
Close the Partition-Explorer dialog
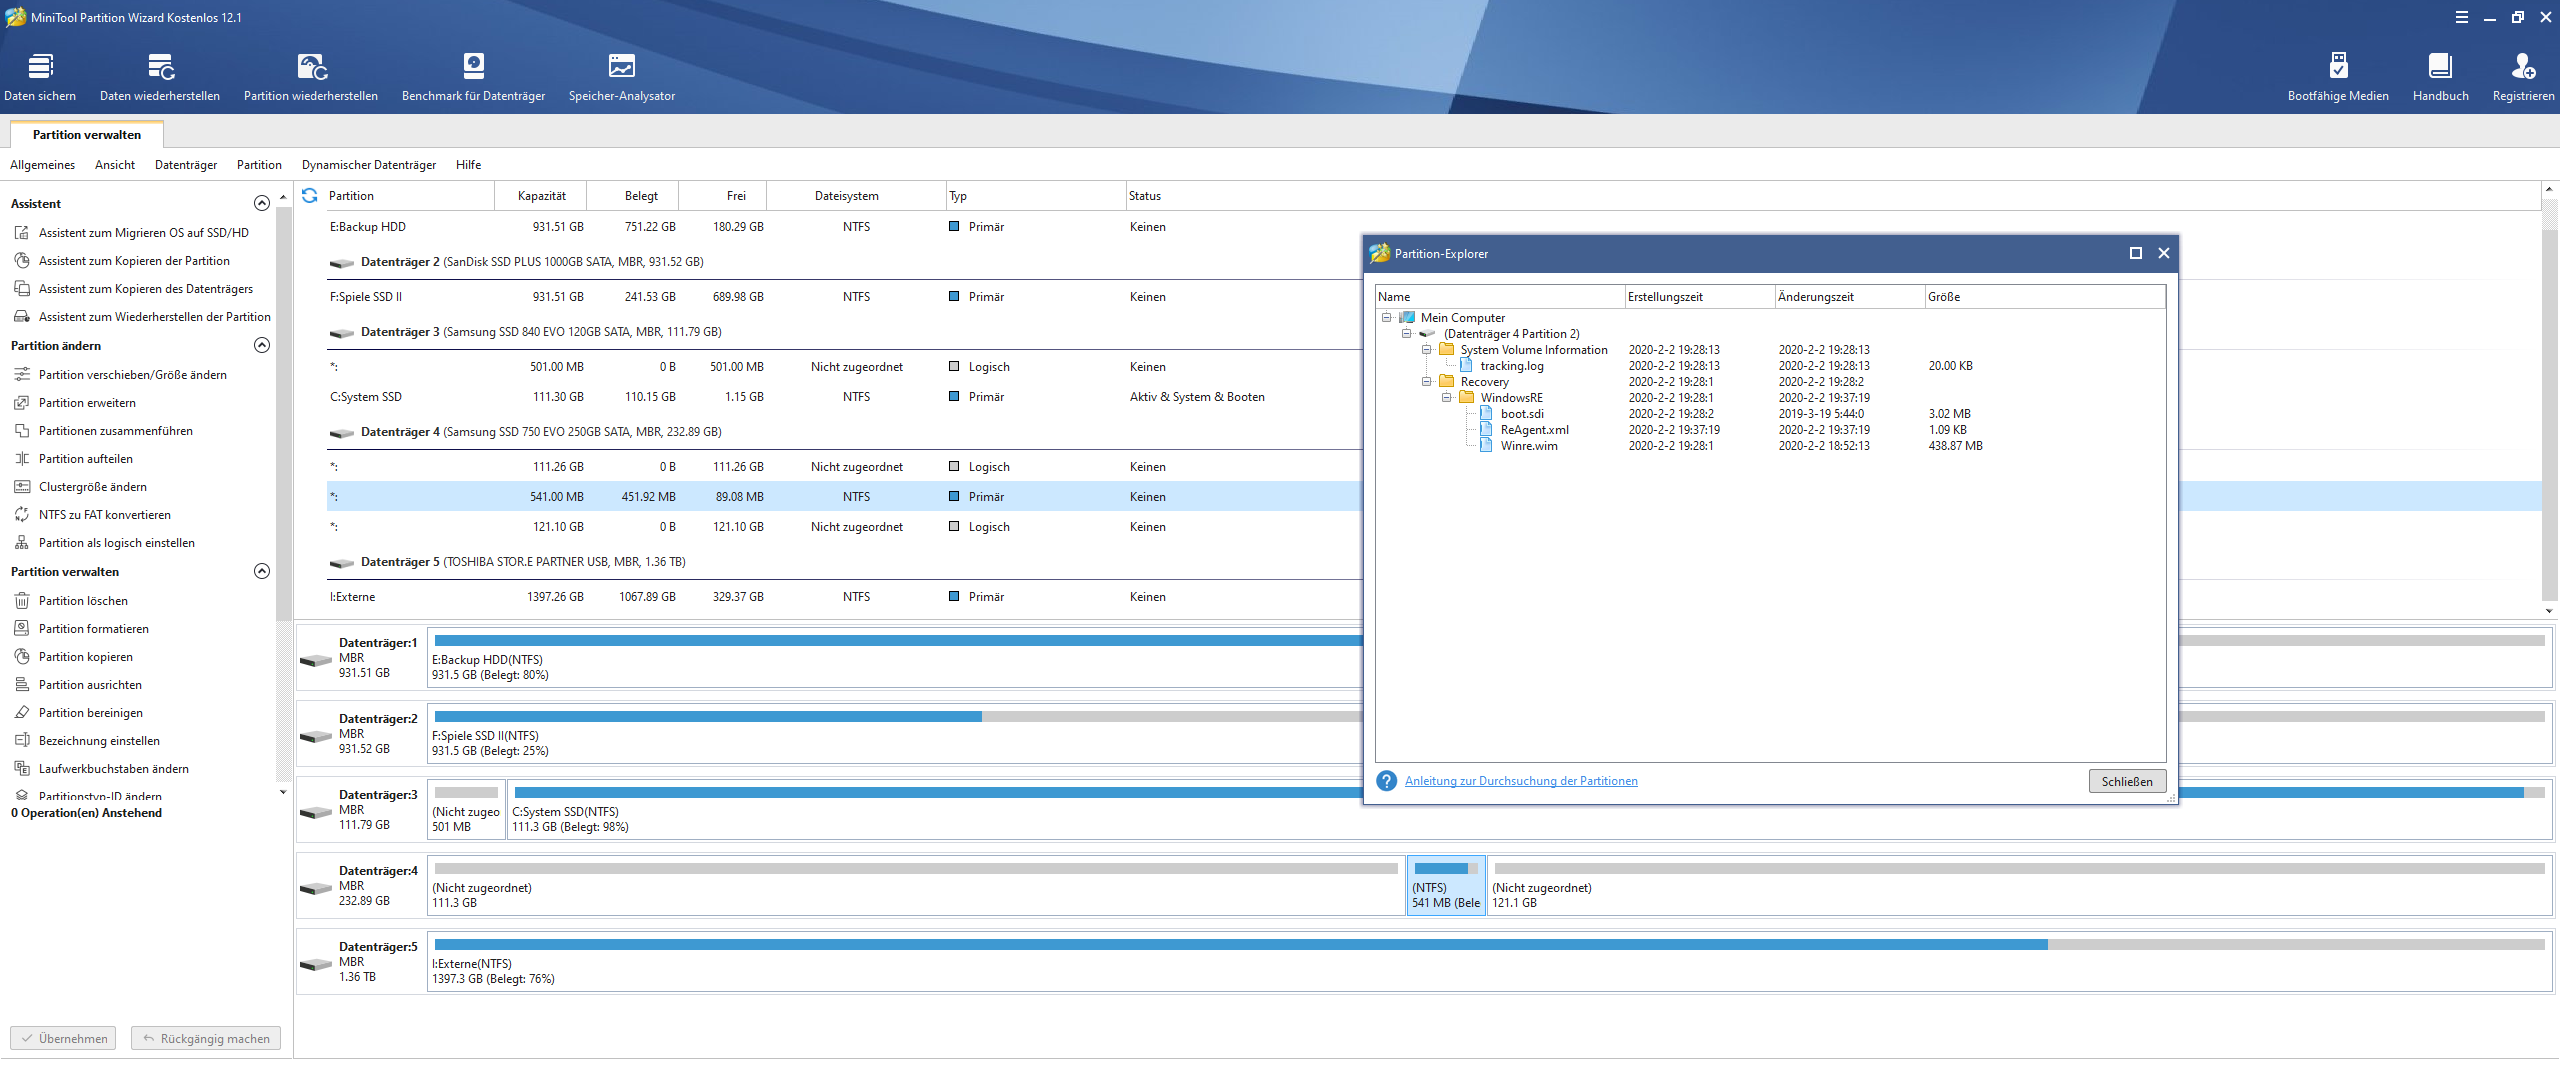tap(2164, 253)
